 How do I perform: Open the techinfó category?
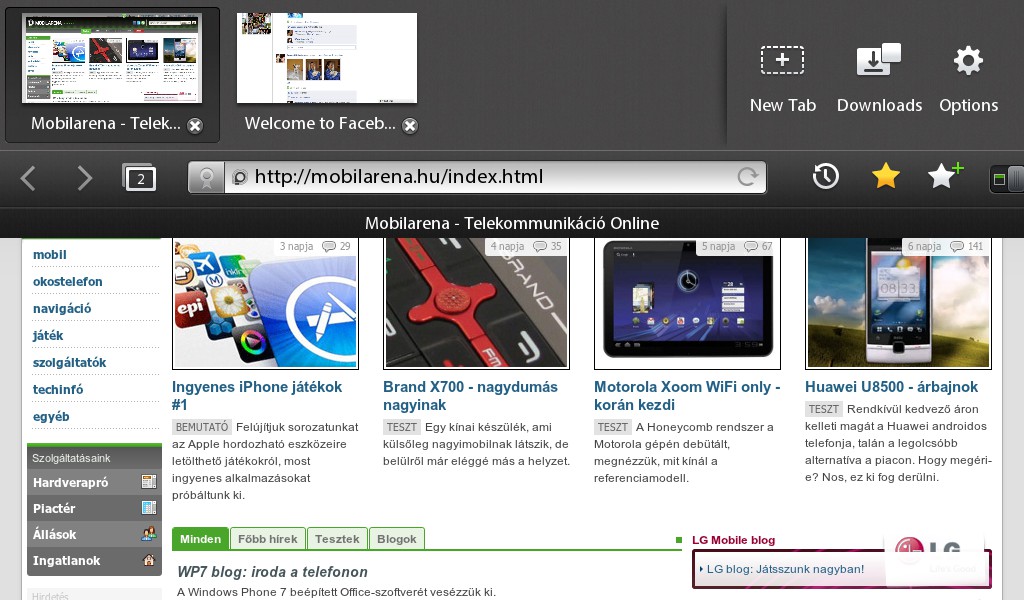58,389
